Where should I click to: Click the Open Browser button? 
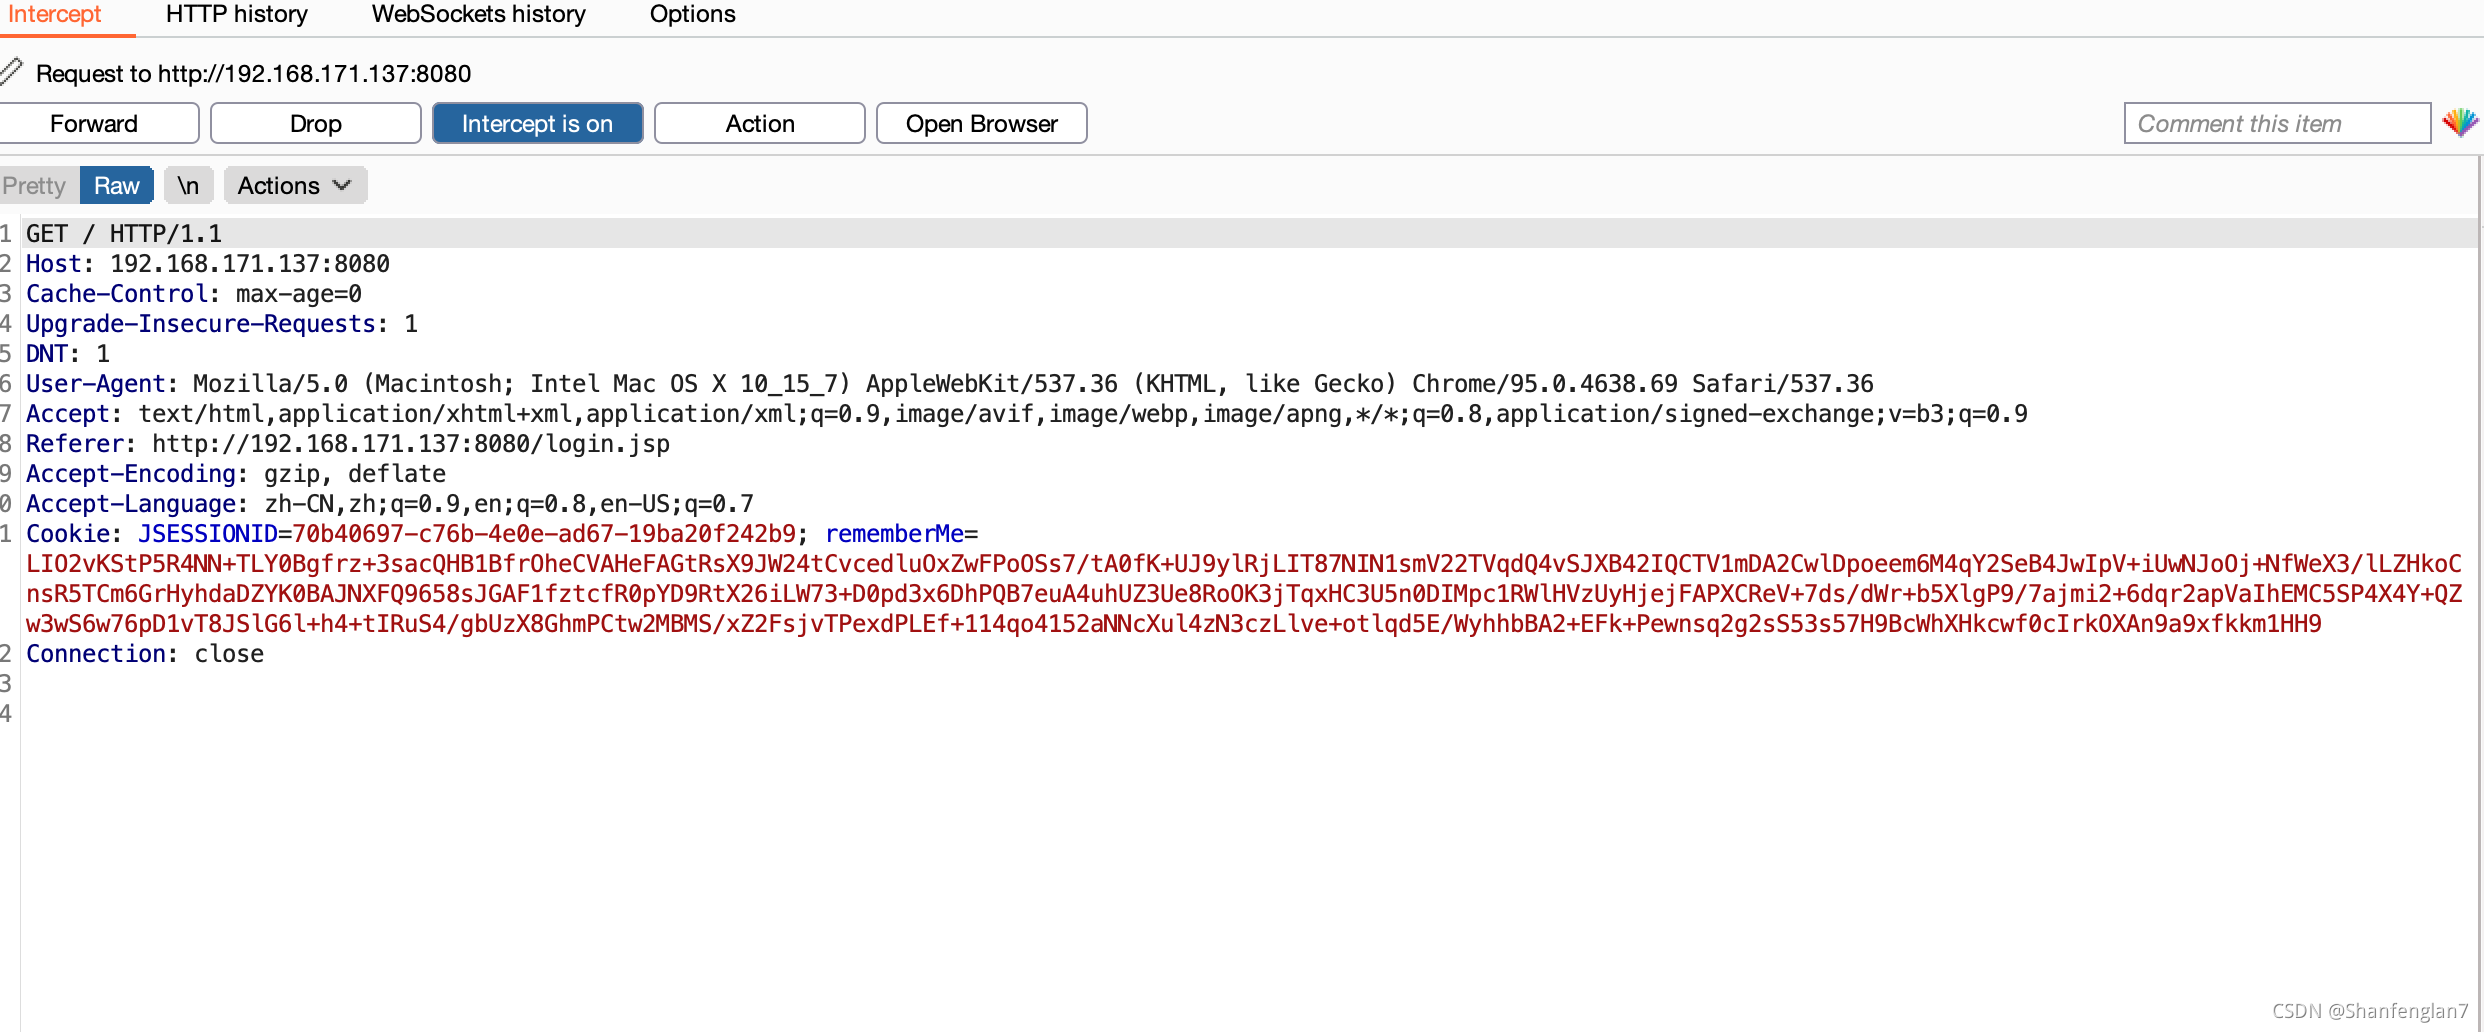point(982,123)
